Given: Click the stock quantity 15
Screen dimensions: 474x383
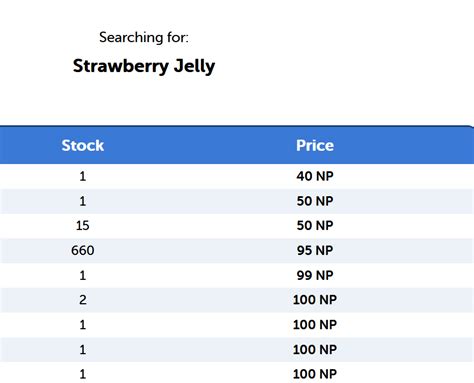Looking at the screenshot, I should point(83,226).
